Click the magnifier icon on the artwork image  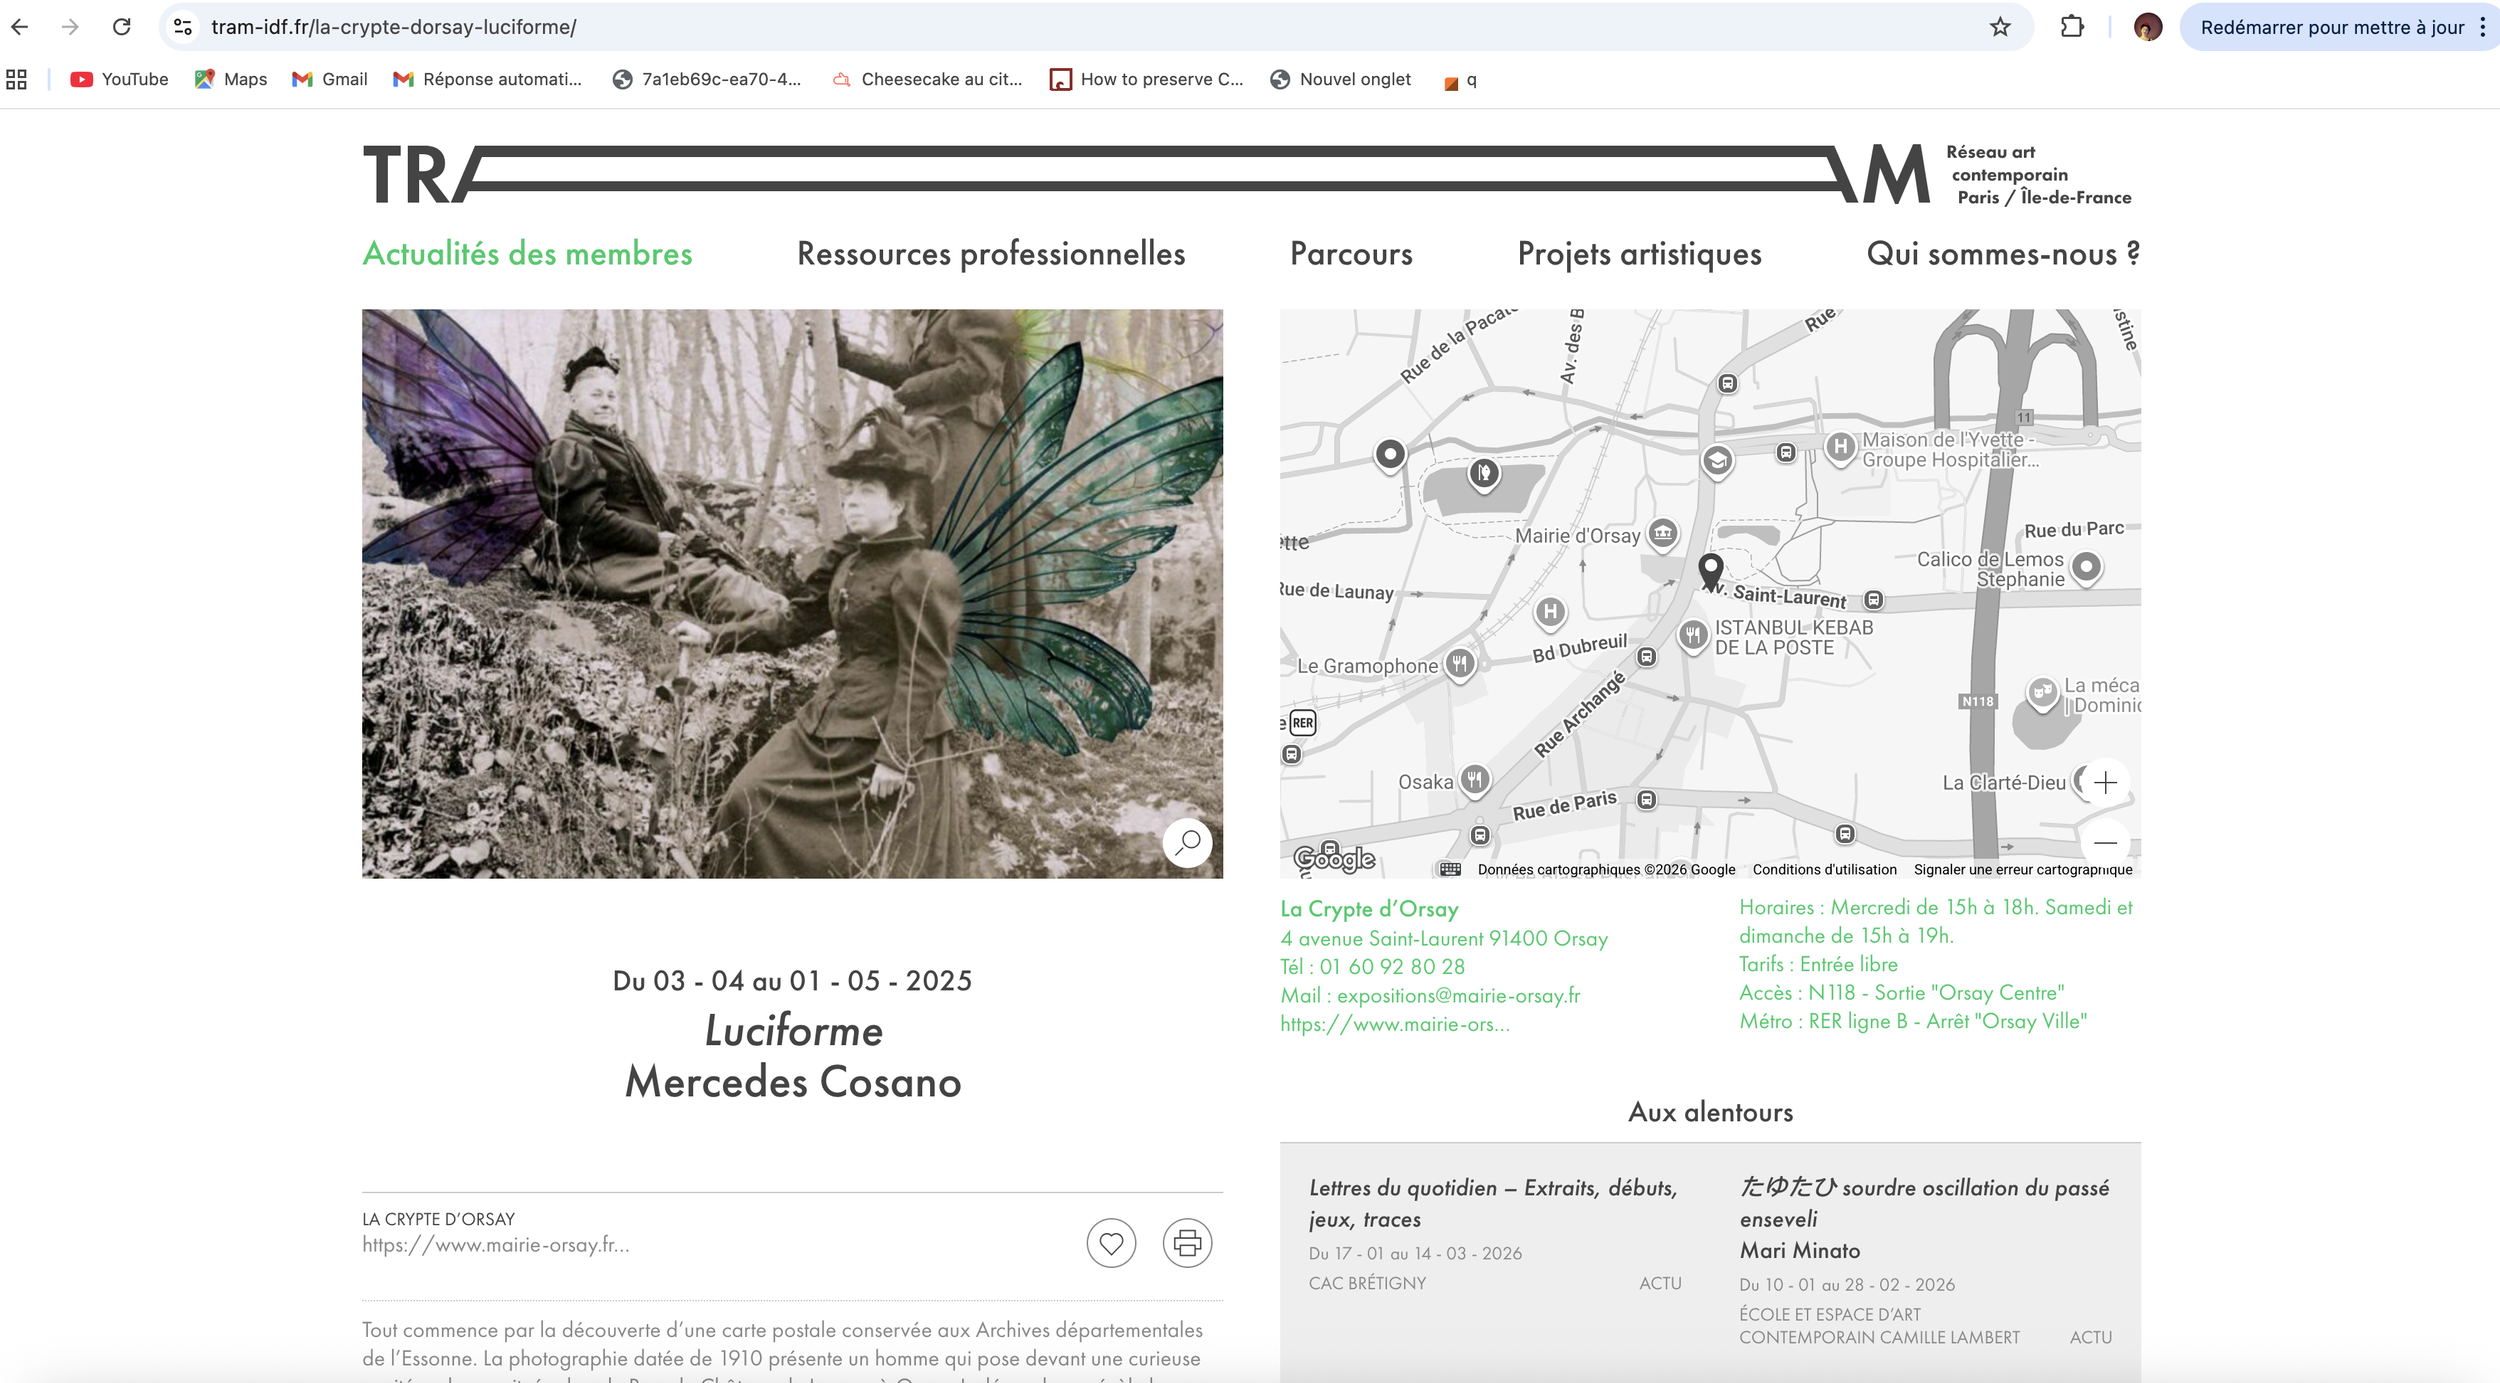click(1187, 843)
